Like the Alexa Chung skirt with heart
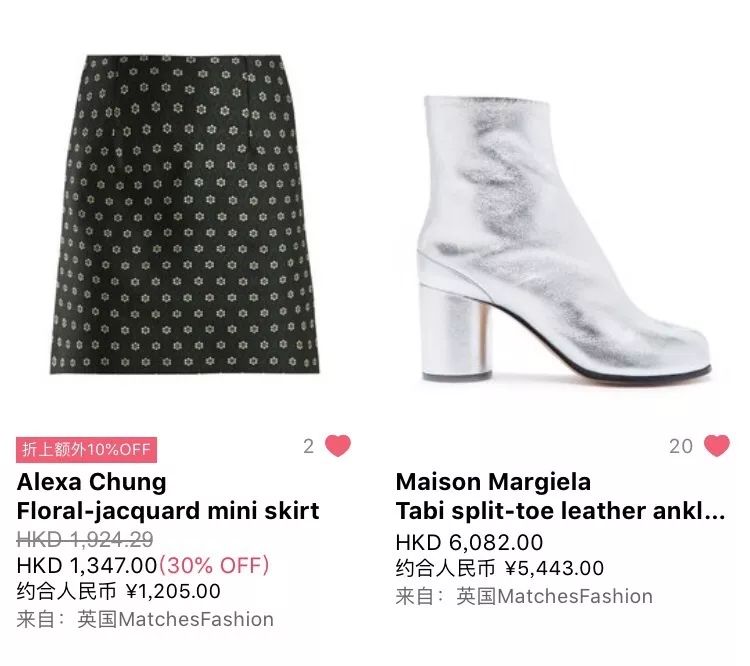The image size is (750, 666). click(338, 446)
